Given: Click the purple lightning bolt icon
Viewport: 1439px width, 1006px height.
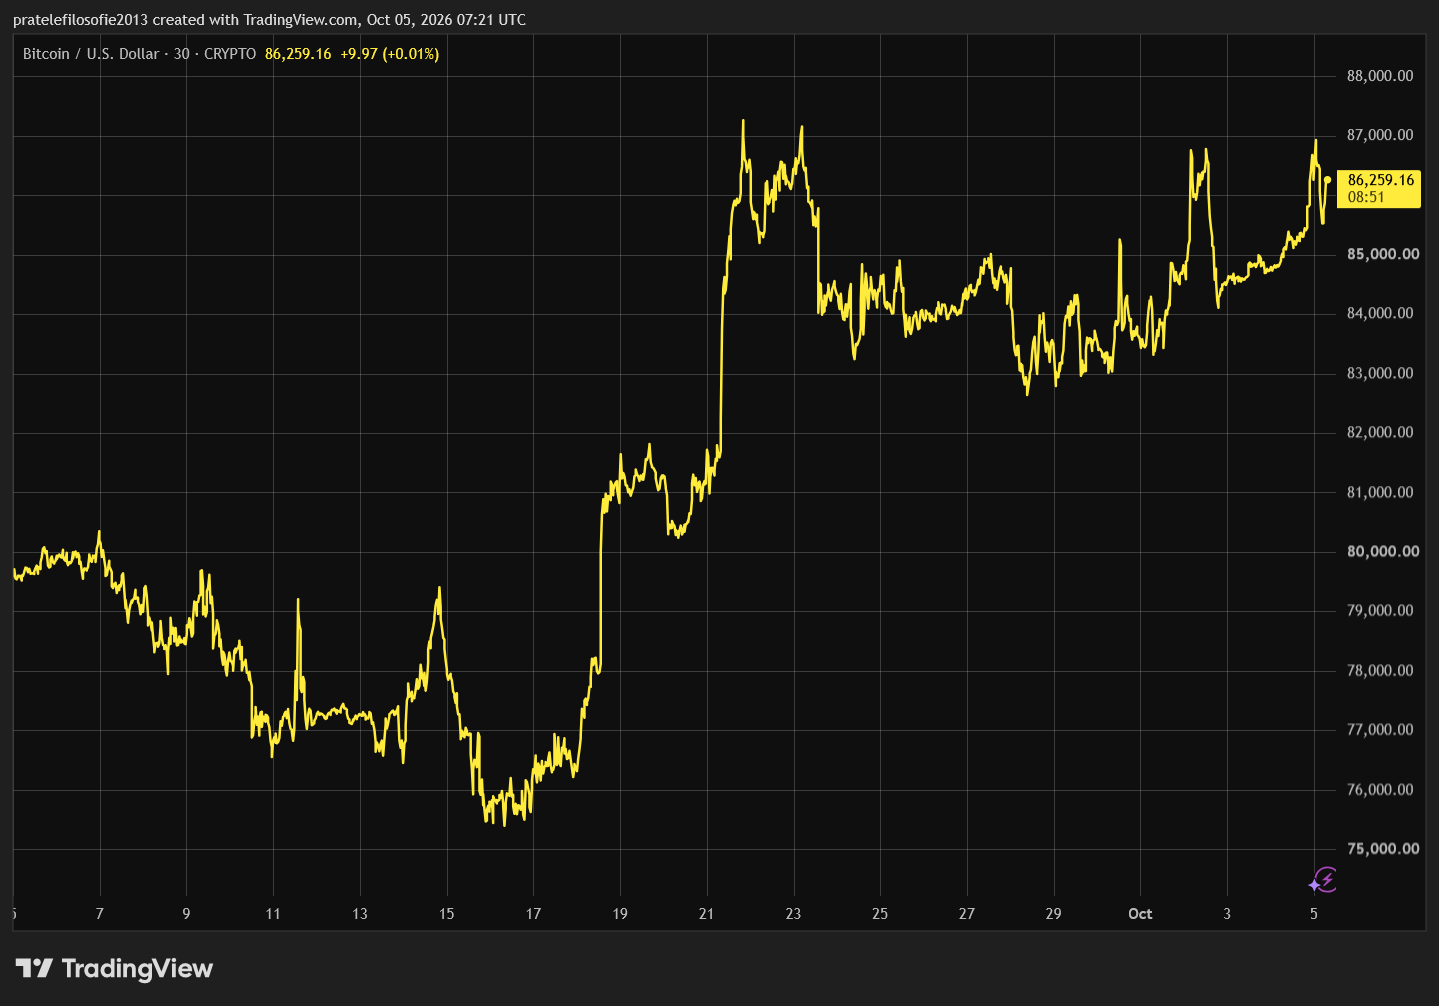Looking at the screenshot, I should pos(1324,880).
